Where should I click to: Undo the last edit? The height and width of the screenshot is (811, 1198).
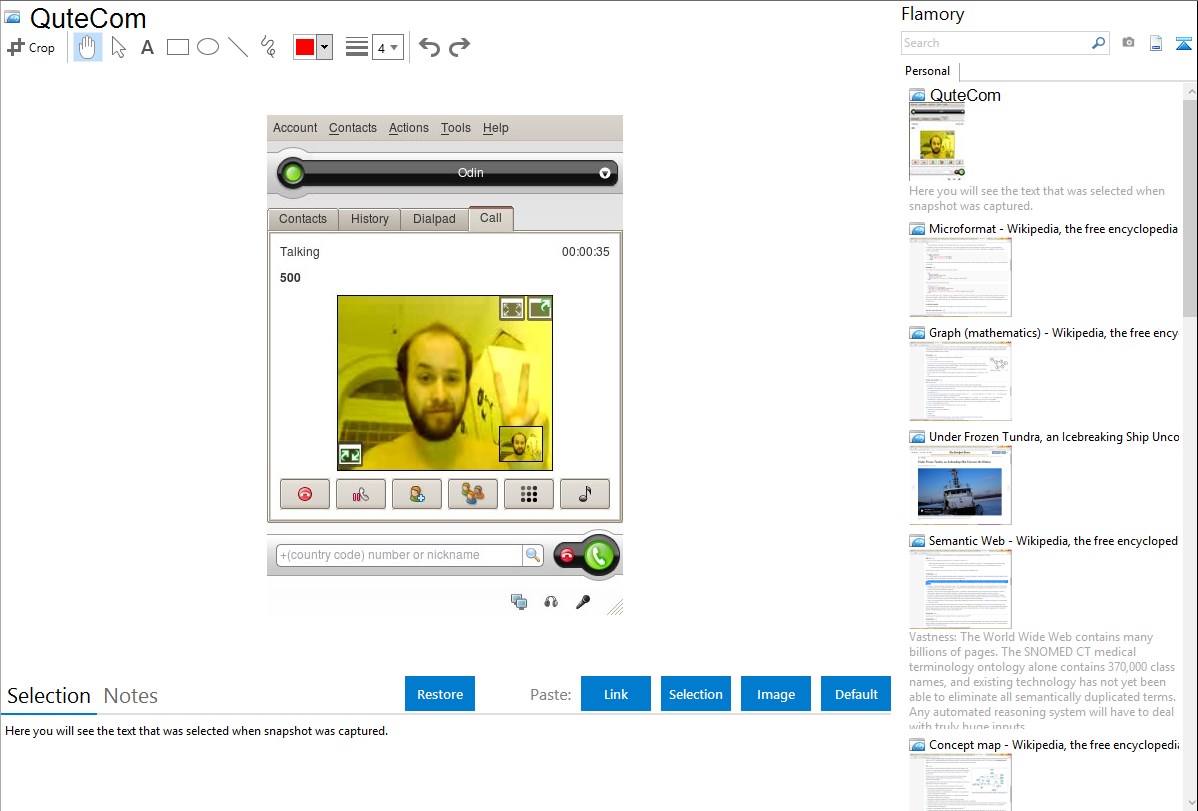[429, 47]
